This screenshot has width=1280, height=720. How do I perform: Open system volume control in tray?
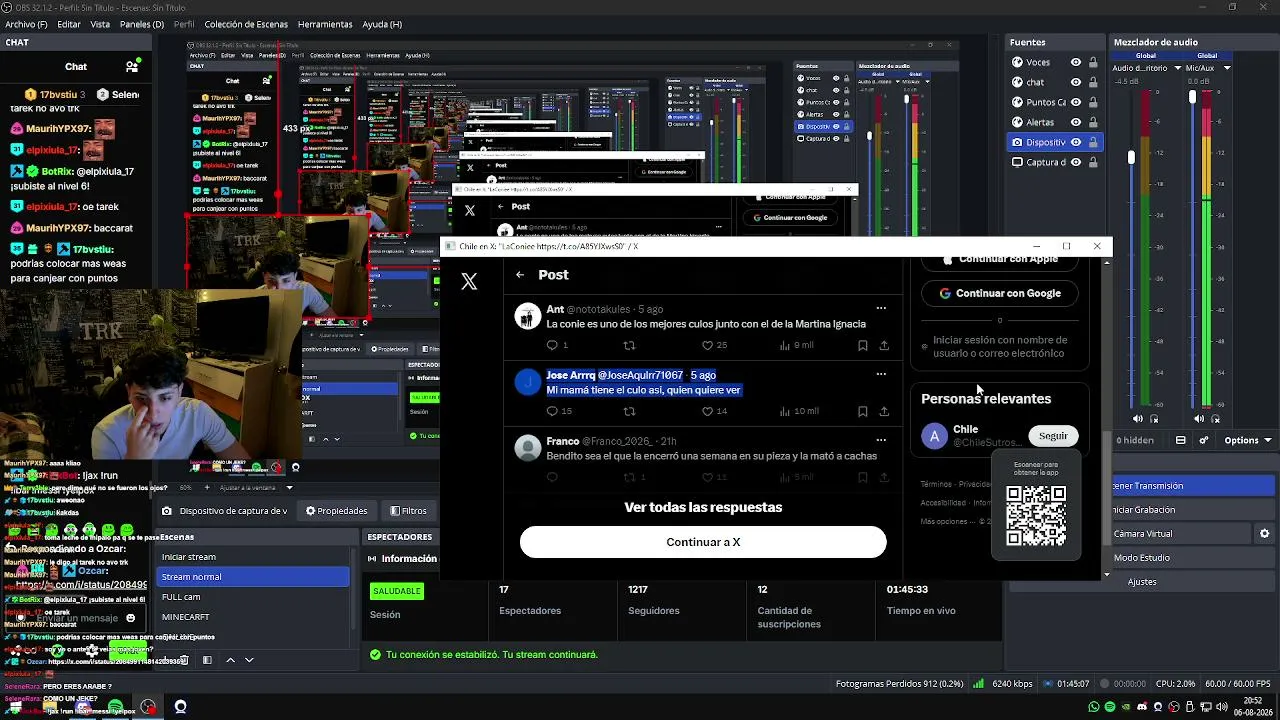point(1222,707)
